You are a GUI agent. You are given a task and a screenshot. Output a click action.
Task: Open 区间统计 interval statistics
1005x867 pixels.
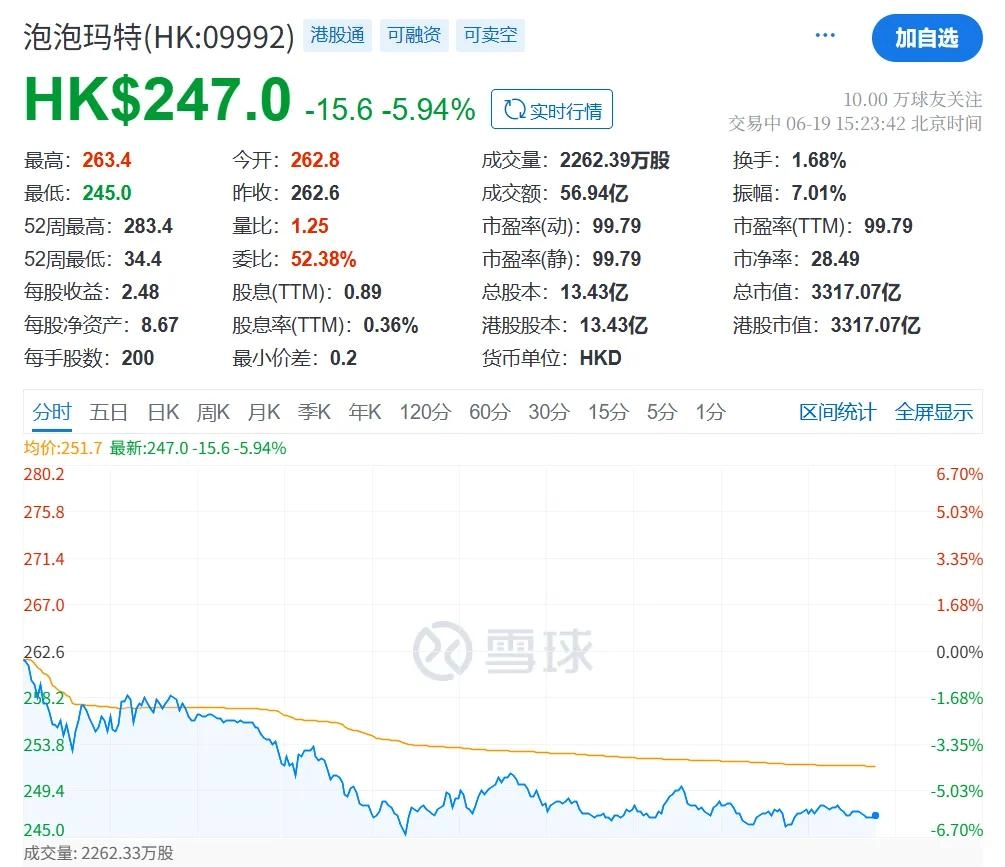(838, 411)
